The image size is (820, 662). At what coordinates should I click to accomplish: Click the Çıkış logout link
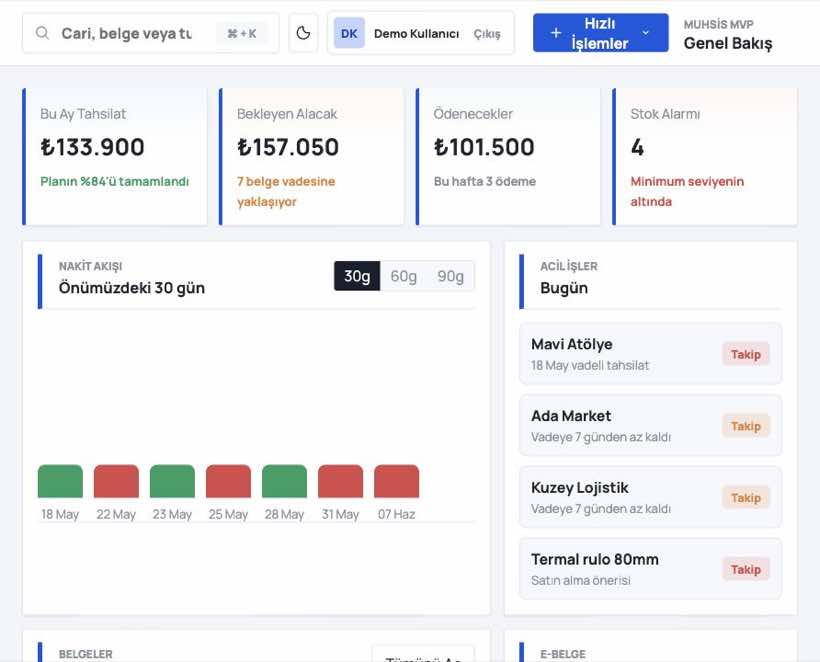pyautogui.click(x=487, y=33)
